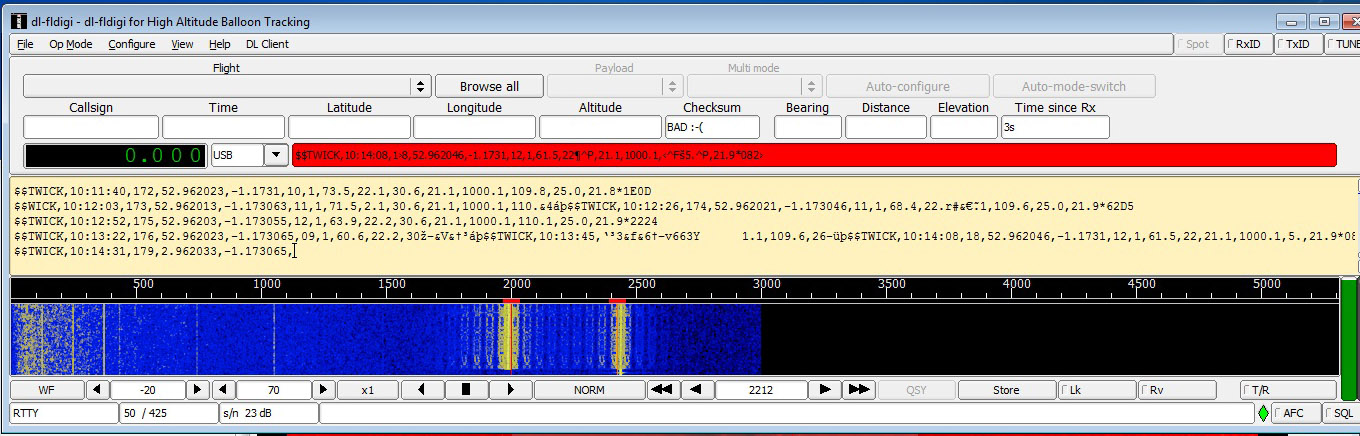
Task: Increase the frequency 2212 with the right arrow
Action: tap(824, 390)
